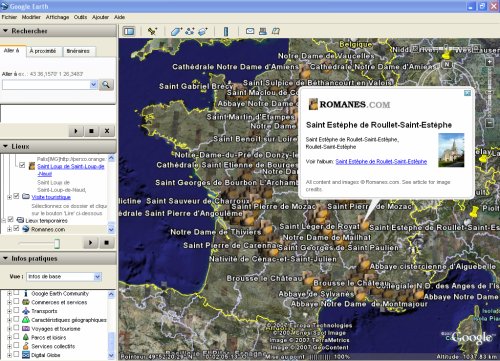The width and height of the screenshot is (500, 361).
Task: Click the Parcs et loisirs tree icon
Action: click(26, 337)
